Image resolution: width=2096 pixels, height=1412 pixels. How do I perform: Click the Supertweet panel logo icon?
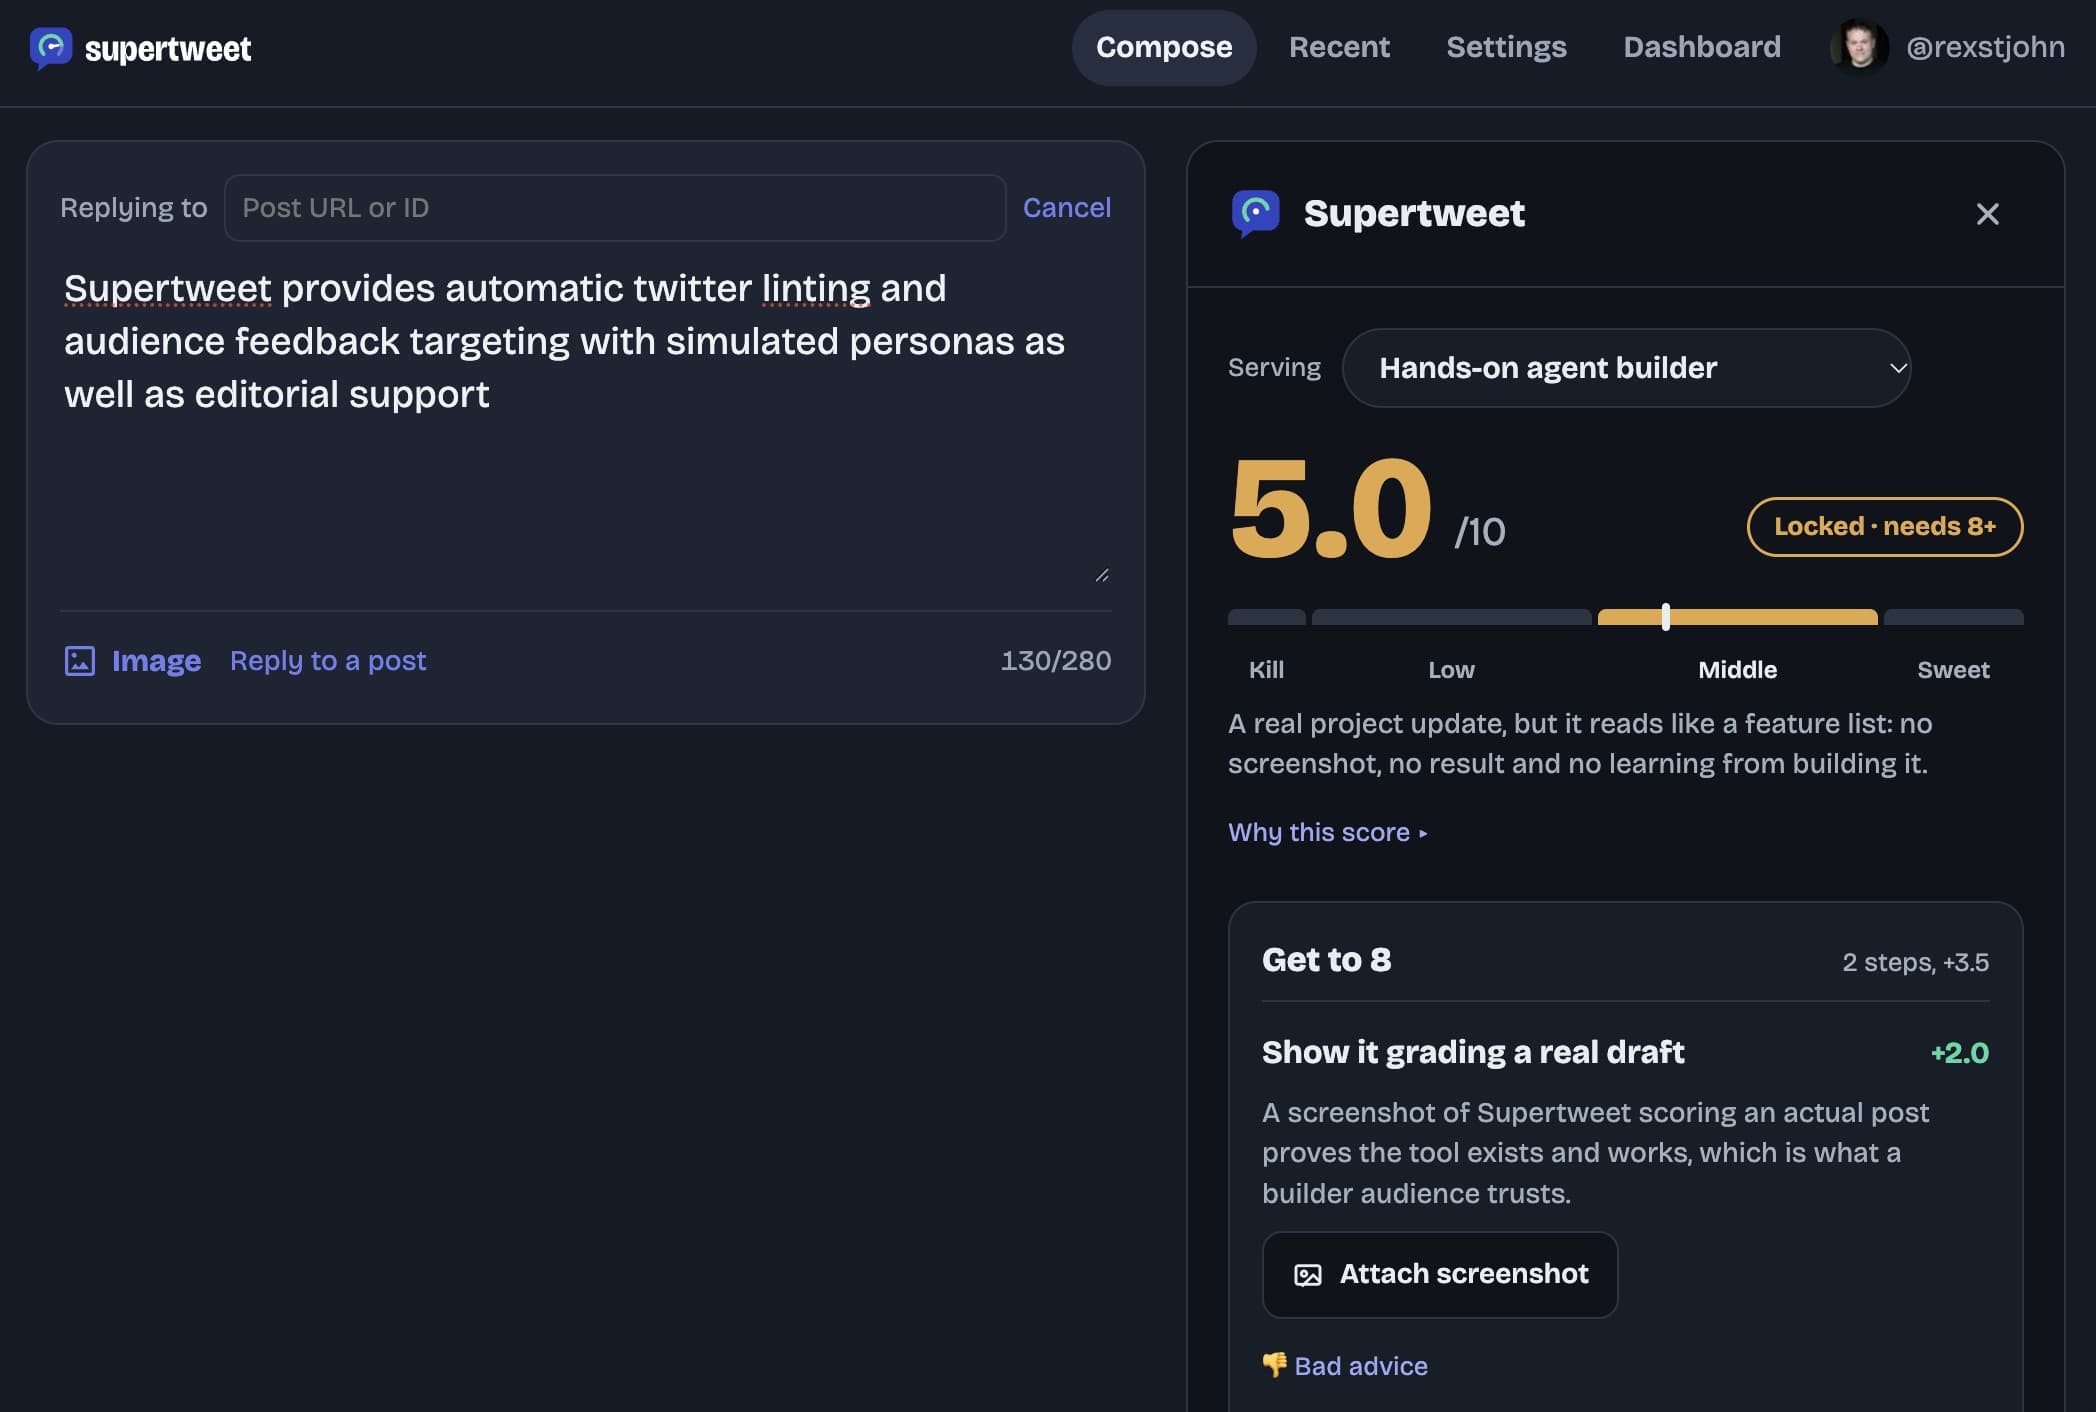pos(1255,213)
